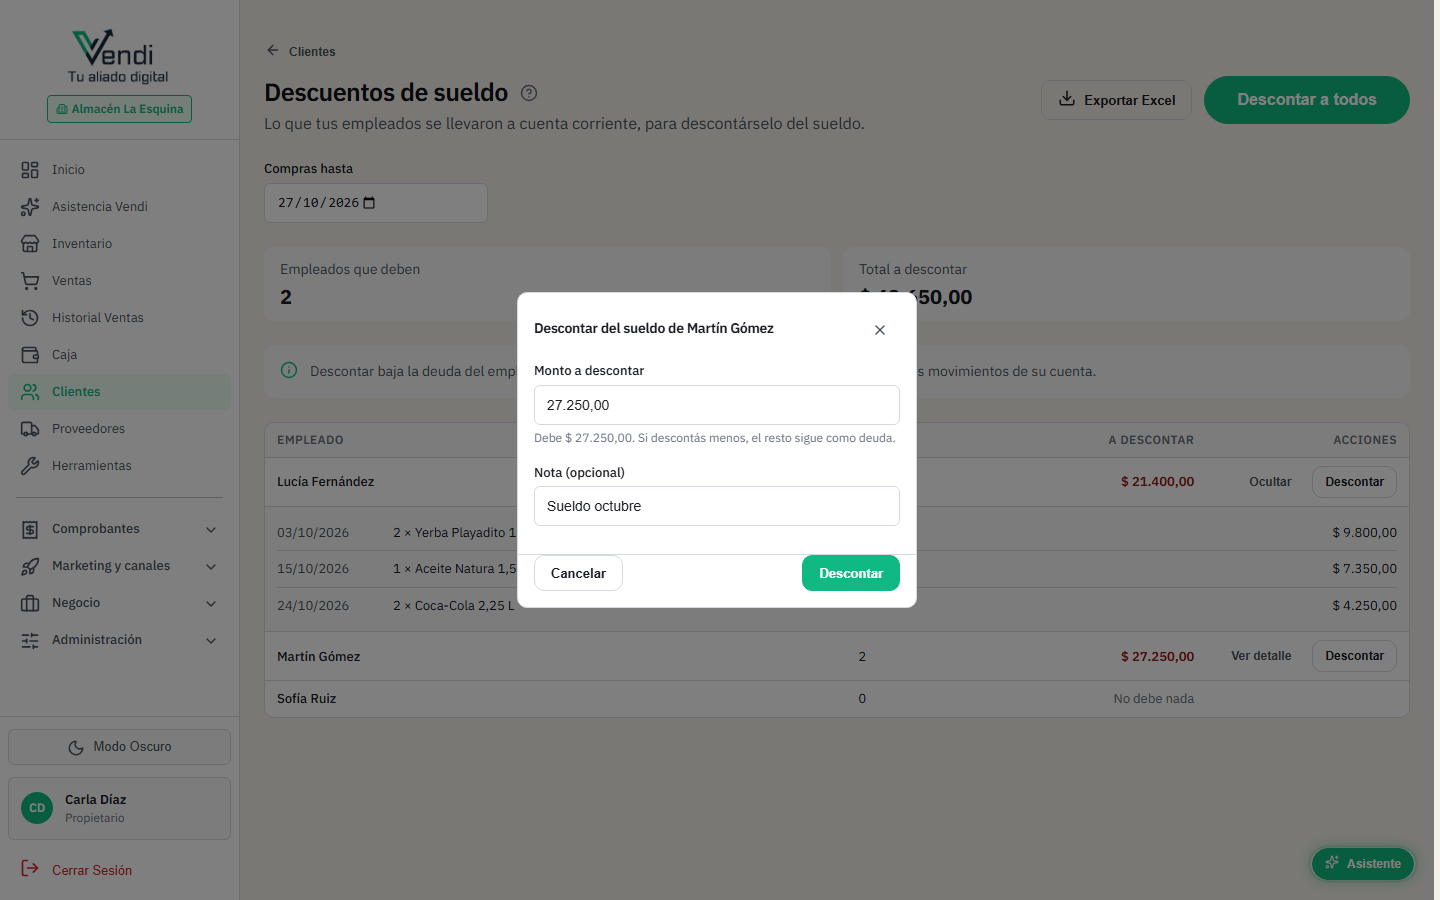Viewport: 1440px width, 900px height.
Task: Click the Caja wallet icon
Action: (30, 355)
